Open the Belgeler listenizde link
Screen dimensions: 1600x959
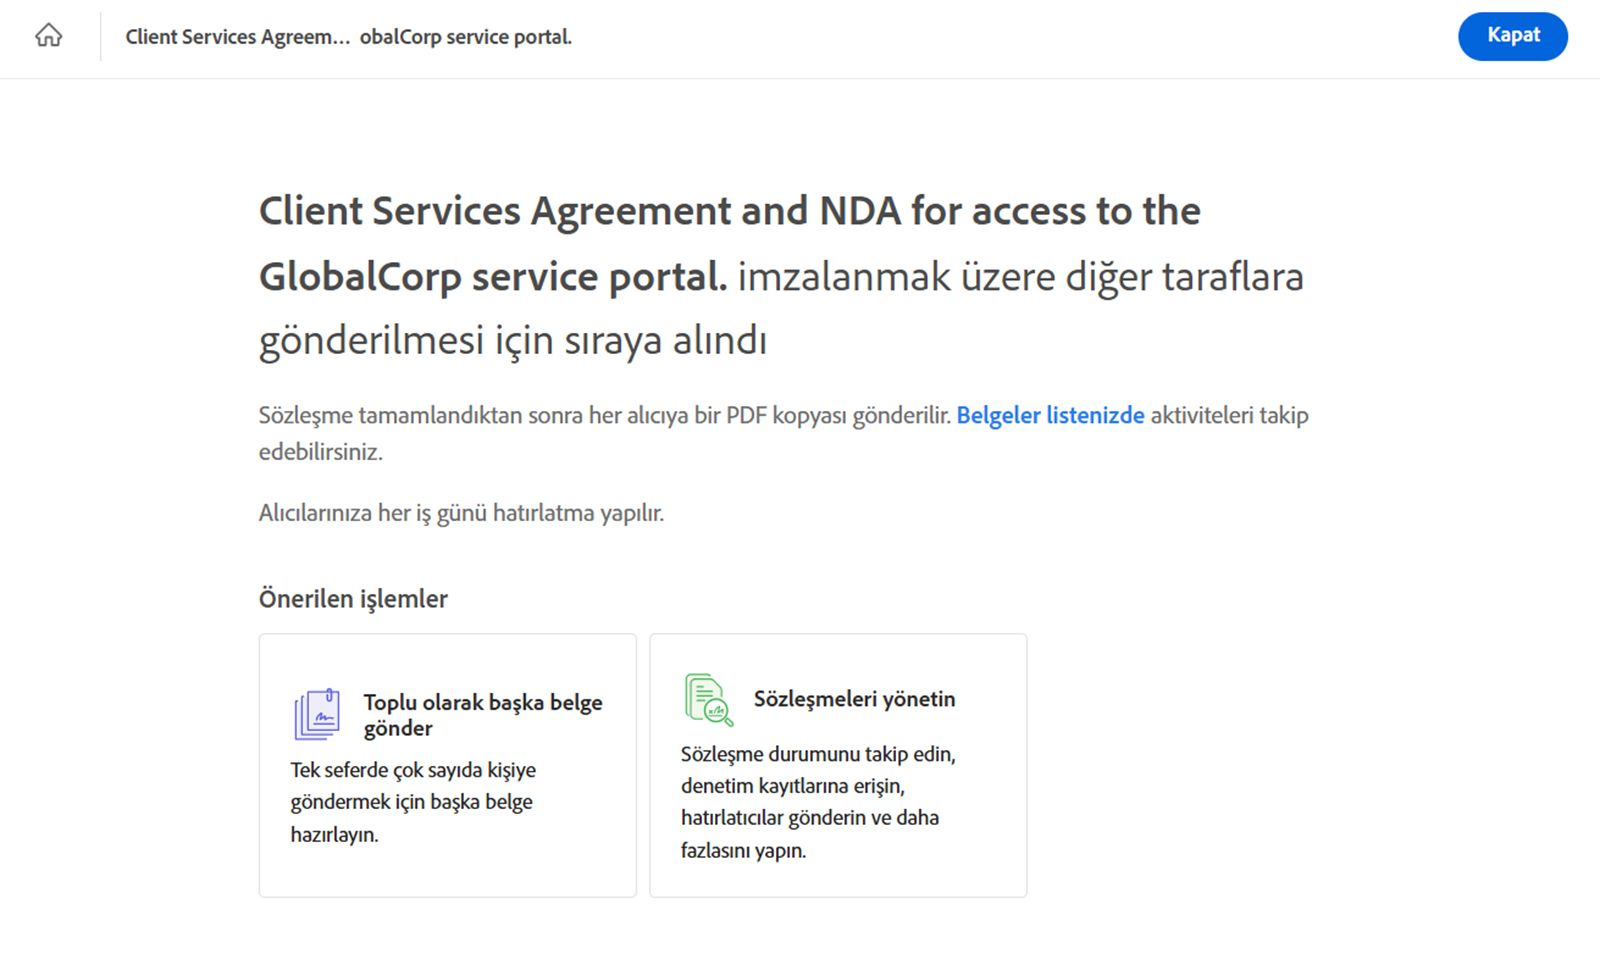click(x=1050, y=415)
